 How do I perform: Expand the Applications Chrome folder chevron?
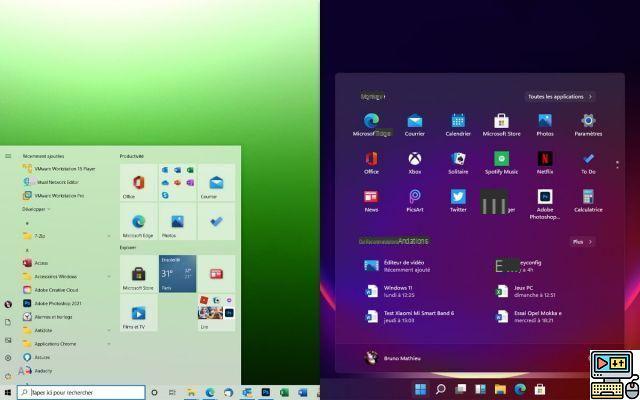coord(109,344)
